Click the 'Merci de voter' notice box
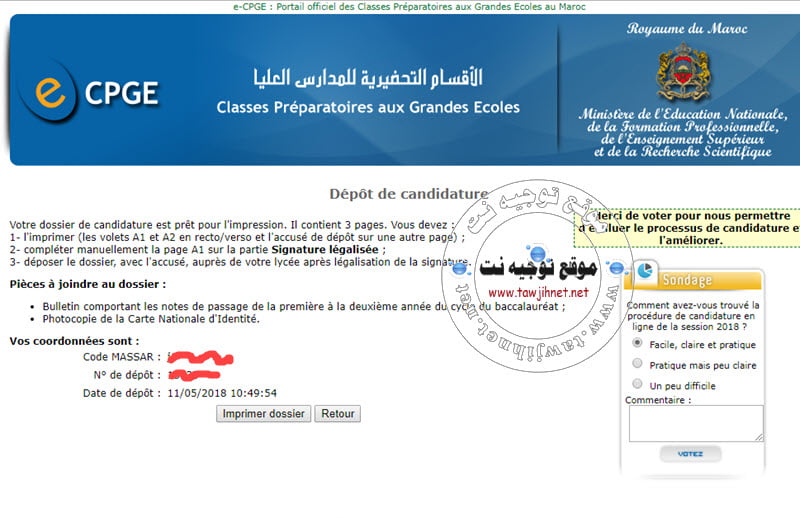Image resolution: width=800 pixels, height=518 pixels. coord(687,228)
